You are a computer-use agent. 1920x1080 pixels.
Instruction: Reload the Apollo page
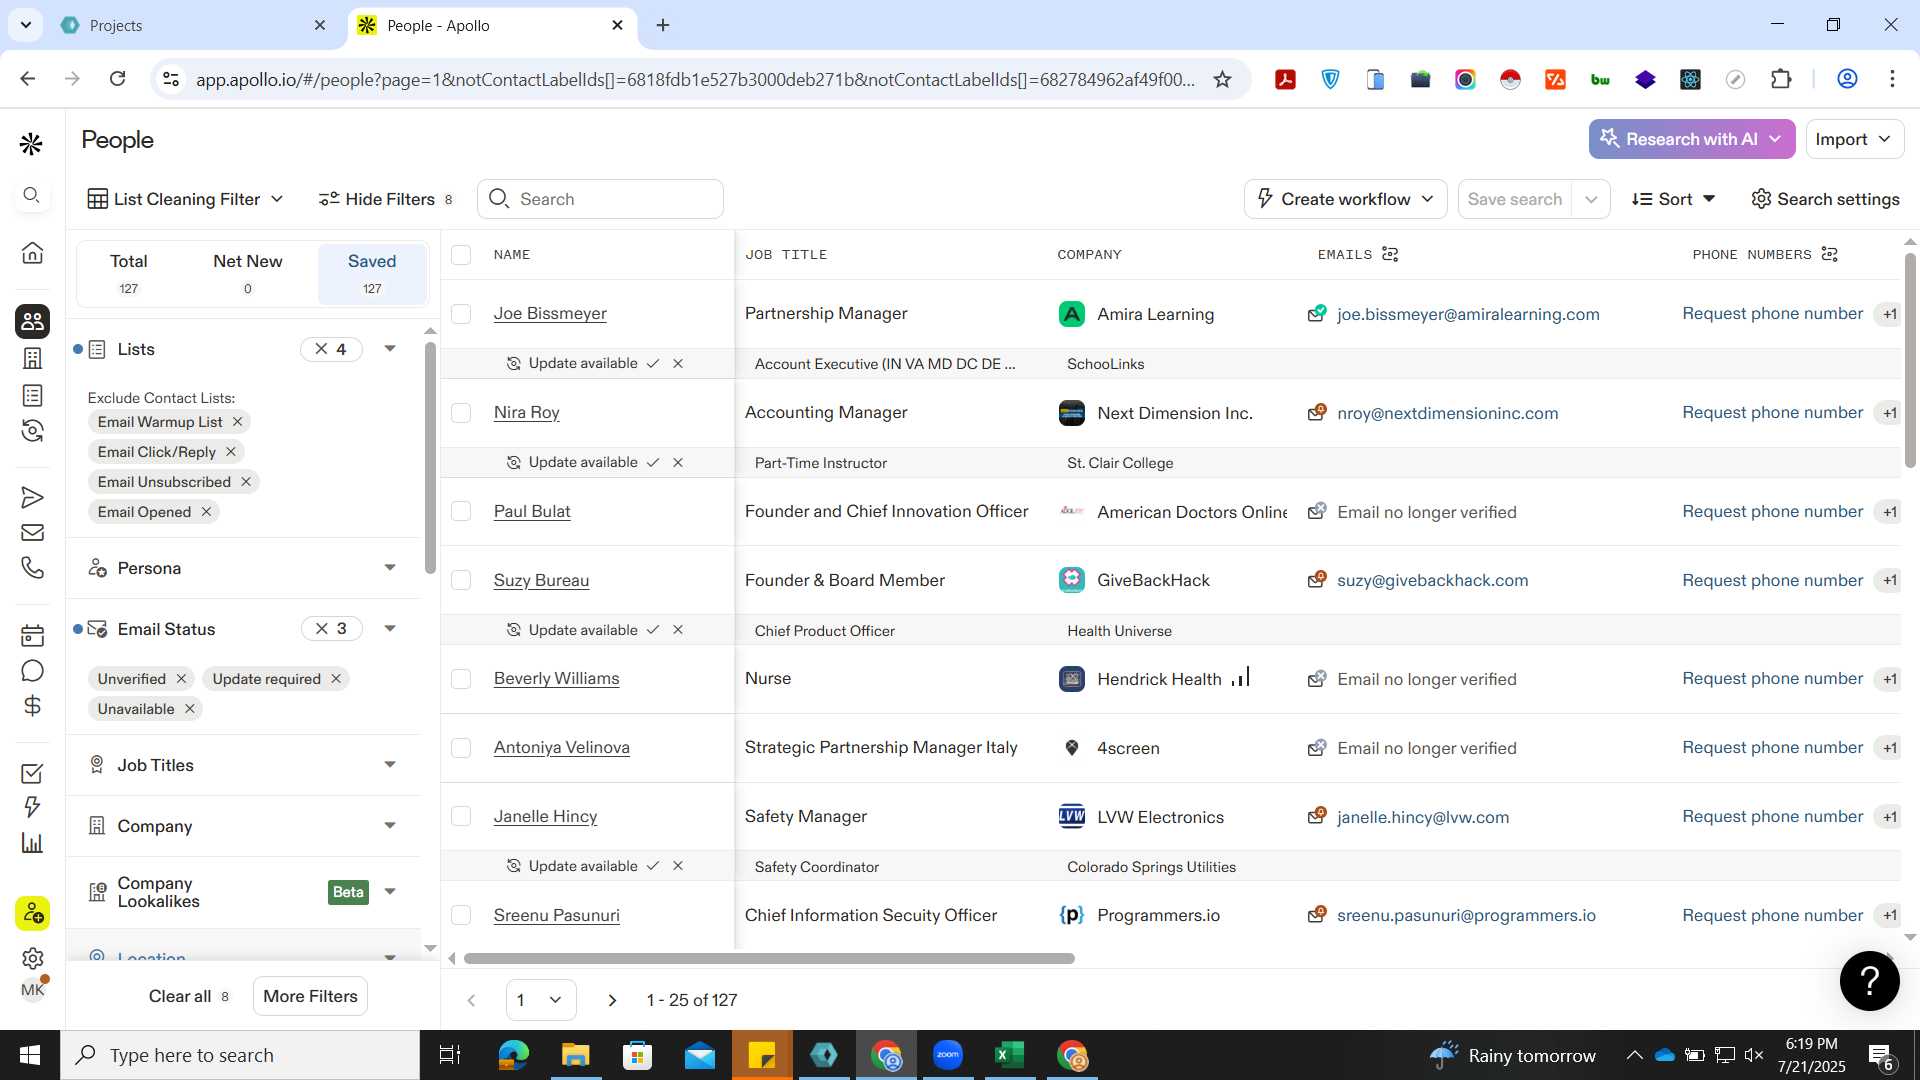[117, 79]
